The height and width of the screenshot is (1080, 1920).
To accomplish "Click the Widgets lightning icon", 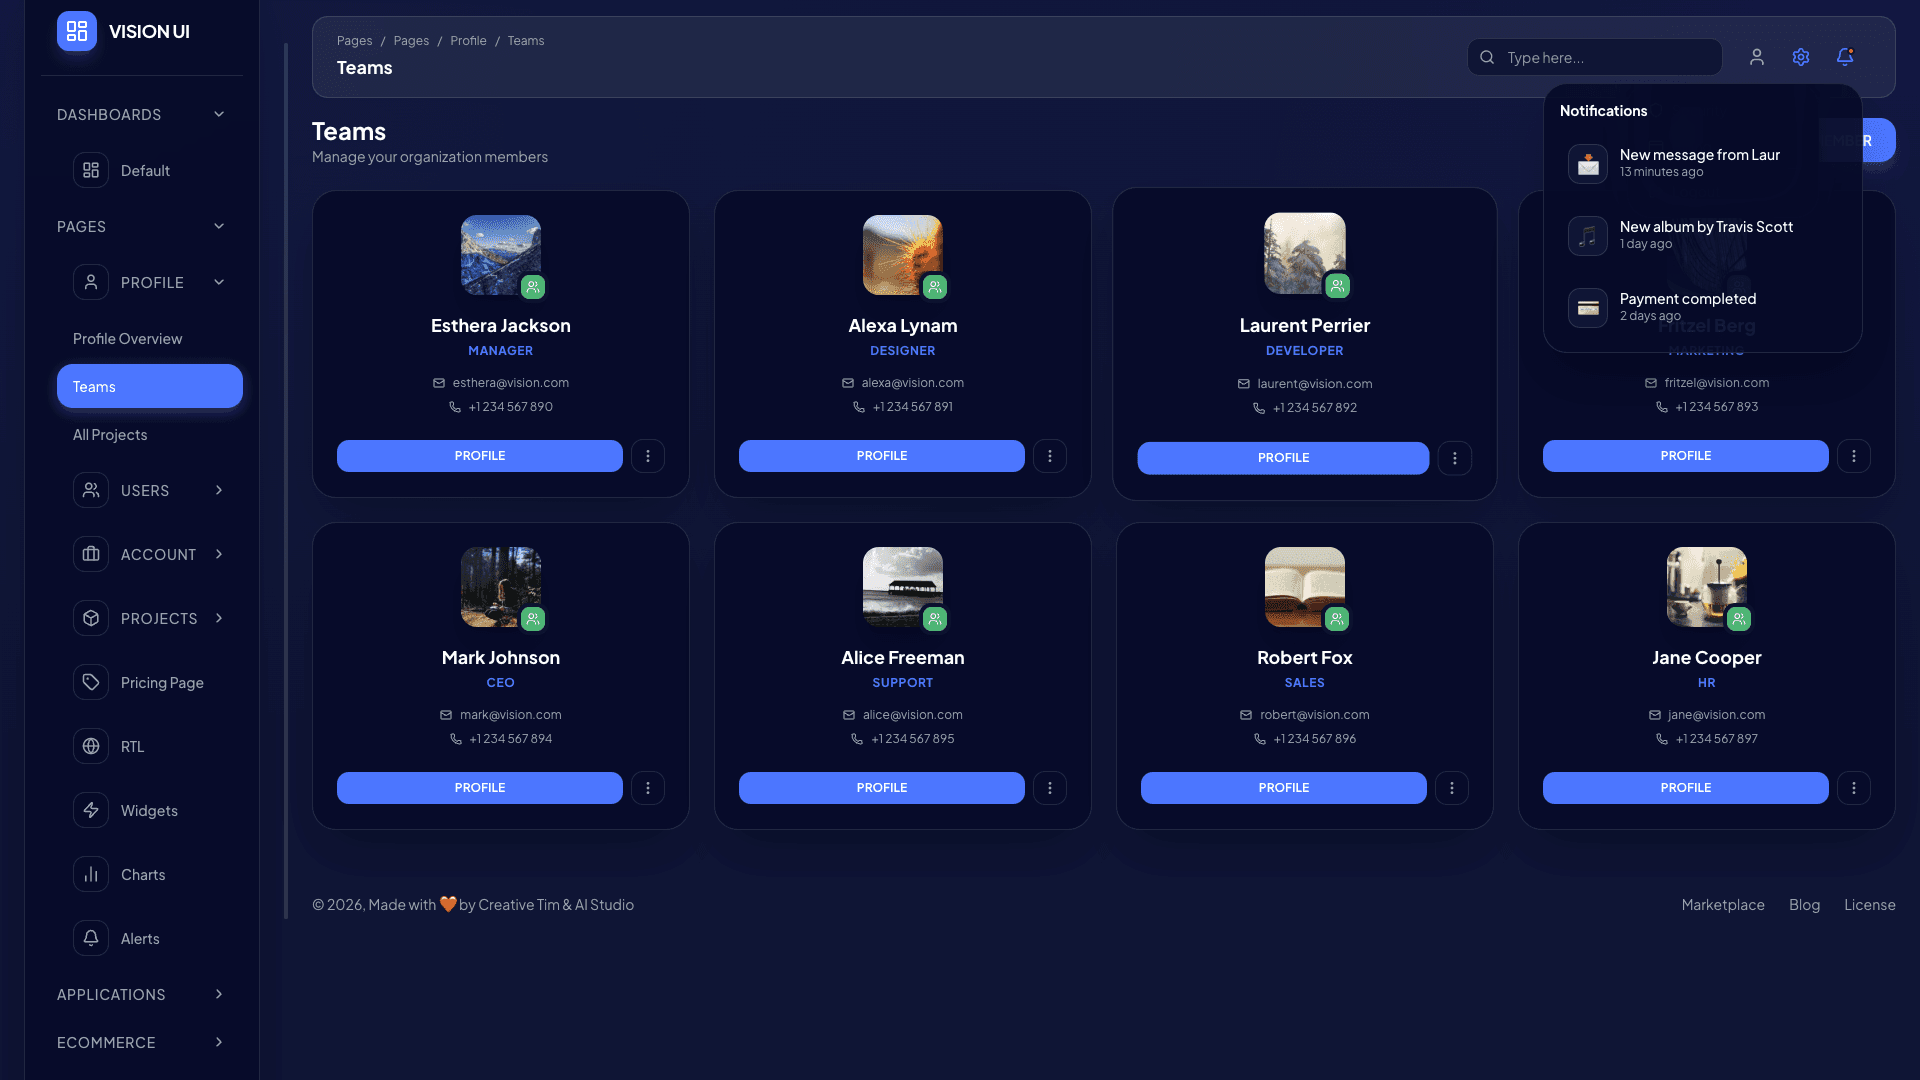I will coord(91,810).
